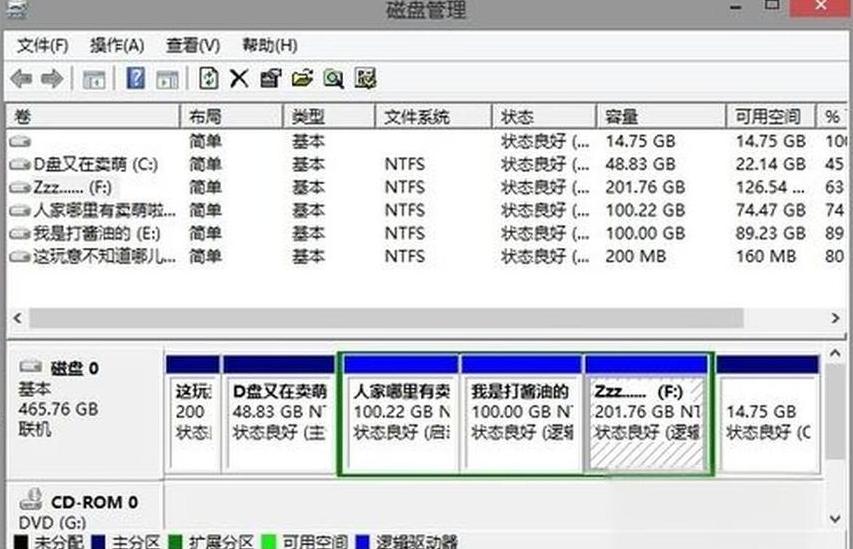Click the 可用空间 light green legend swatch
This screenshot has width=853, height=549.
[x=269, y=543]
